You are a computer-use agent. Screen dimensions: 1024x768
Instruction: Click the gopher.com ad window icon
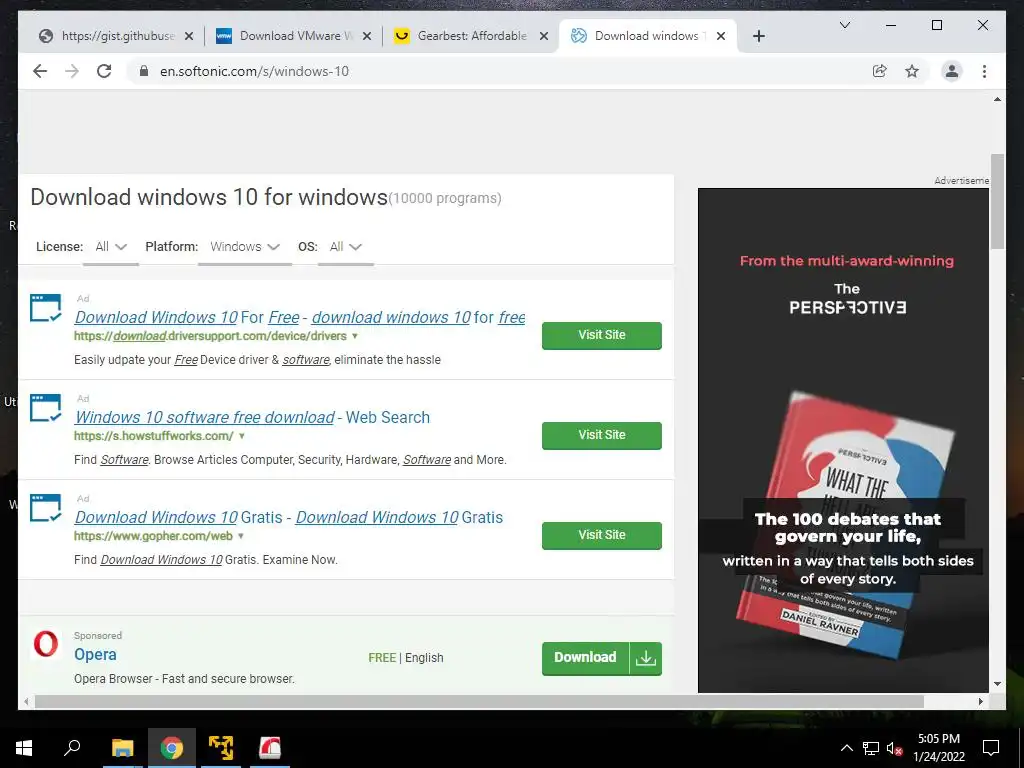click(46, 508)
